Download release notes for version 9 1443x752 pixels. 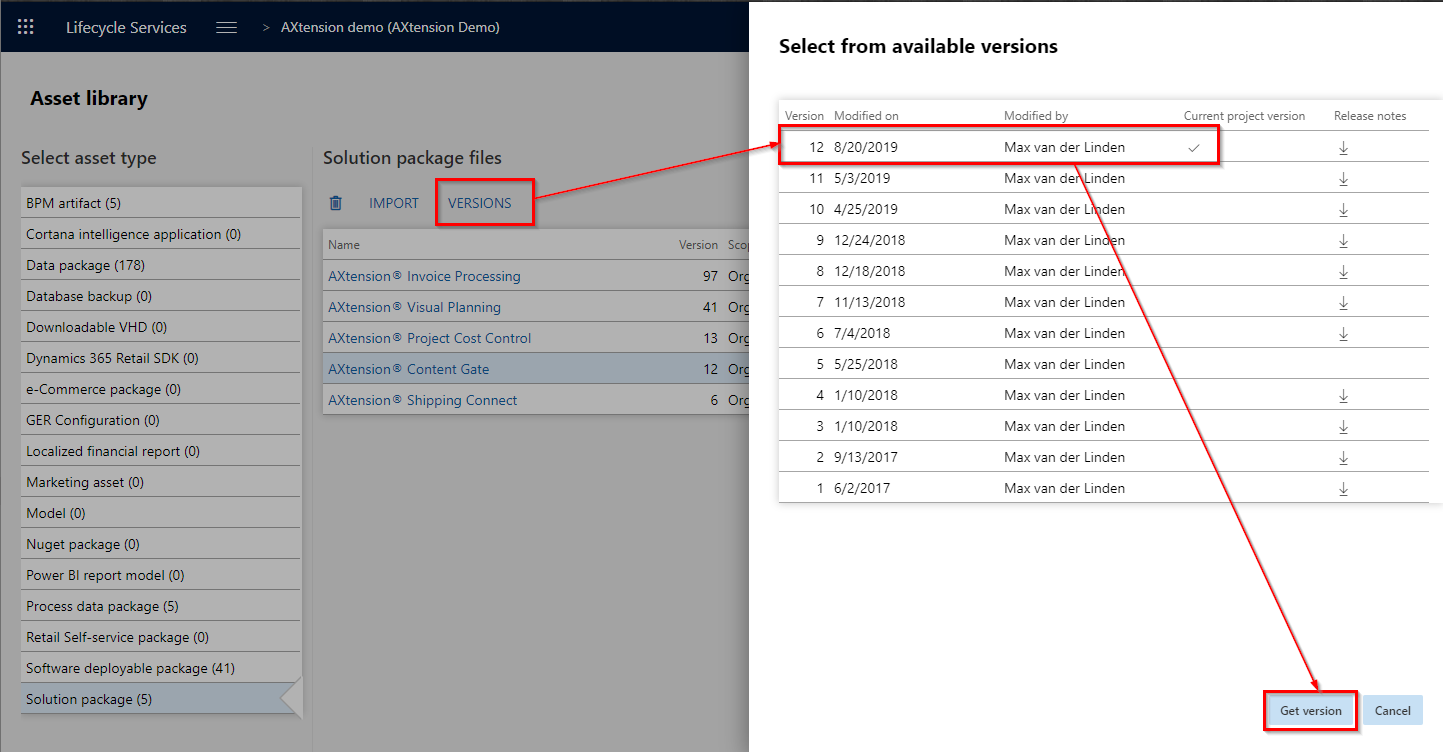point(1343,241)
